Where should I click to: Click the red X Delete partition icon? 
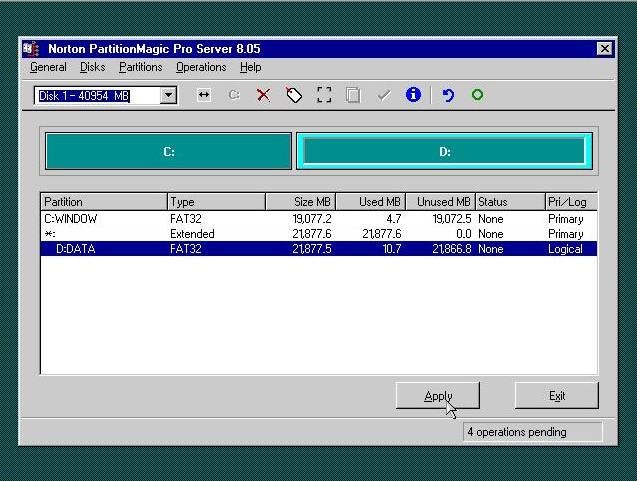263,95
